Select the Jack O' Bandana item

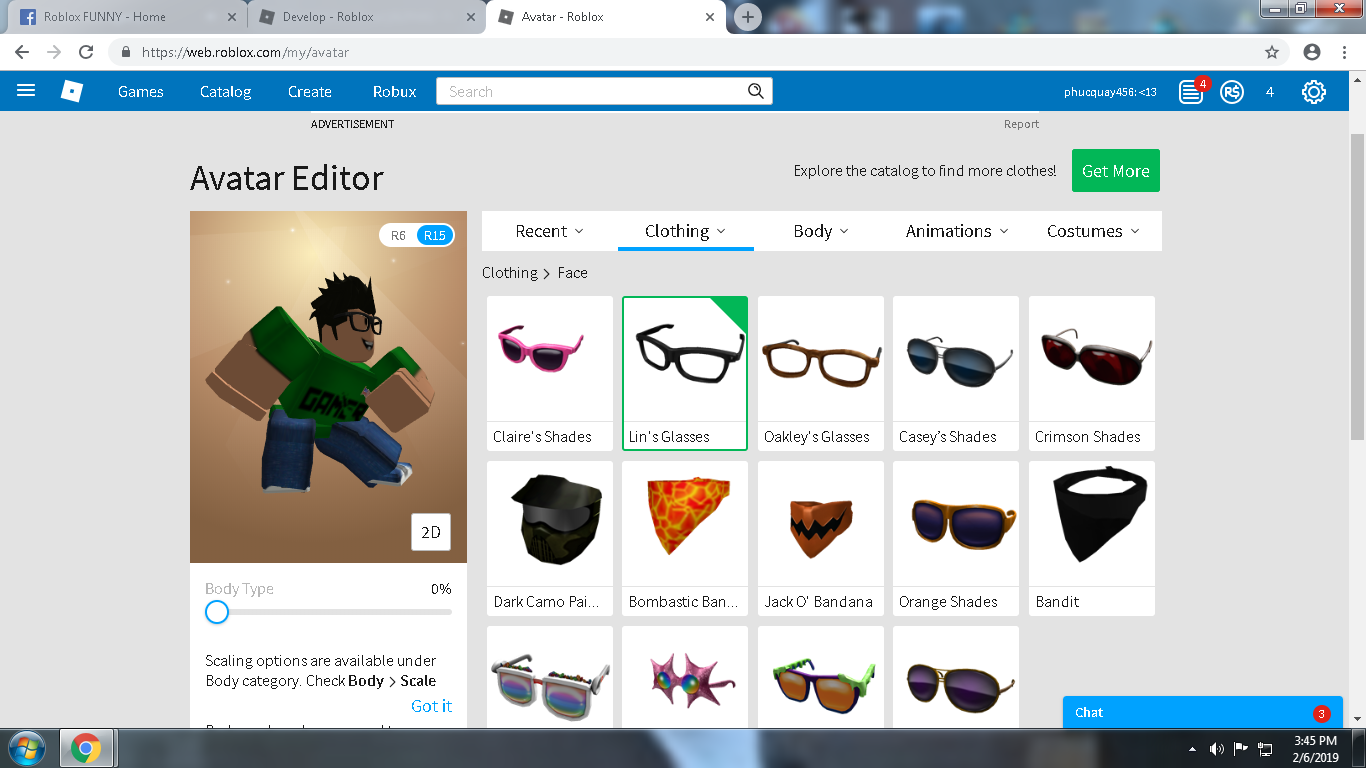pos(821,538)
